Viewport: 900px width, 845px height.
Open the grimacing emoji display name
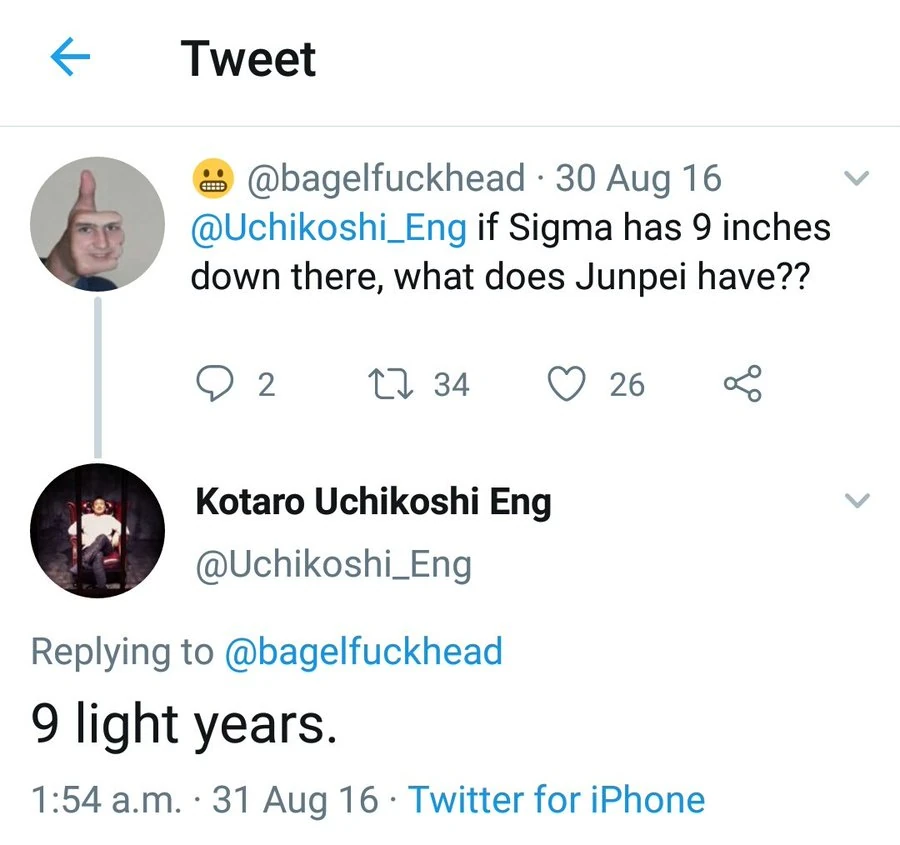211,180
